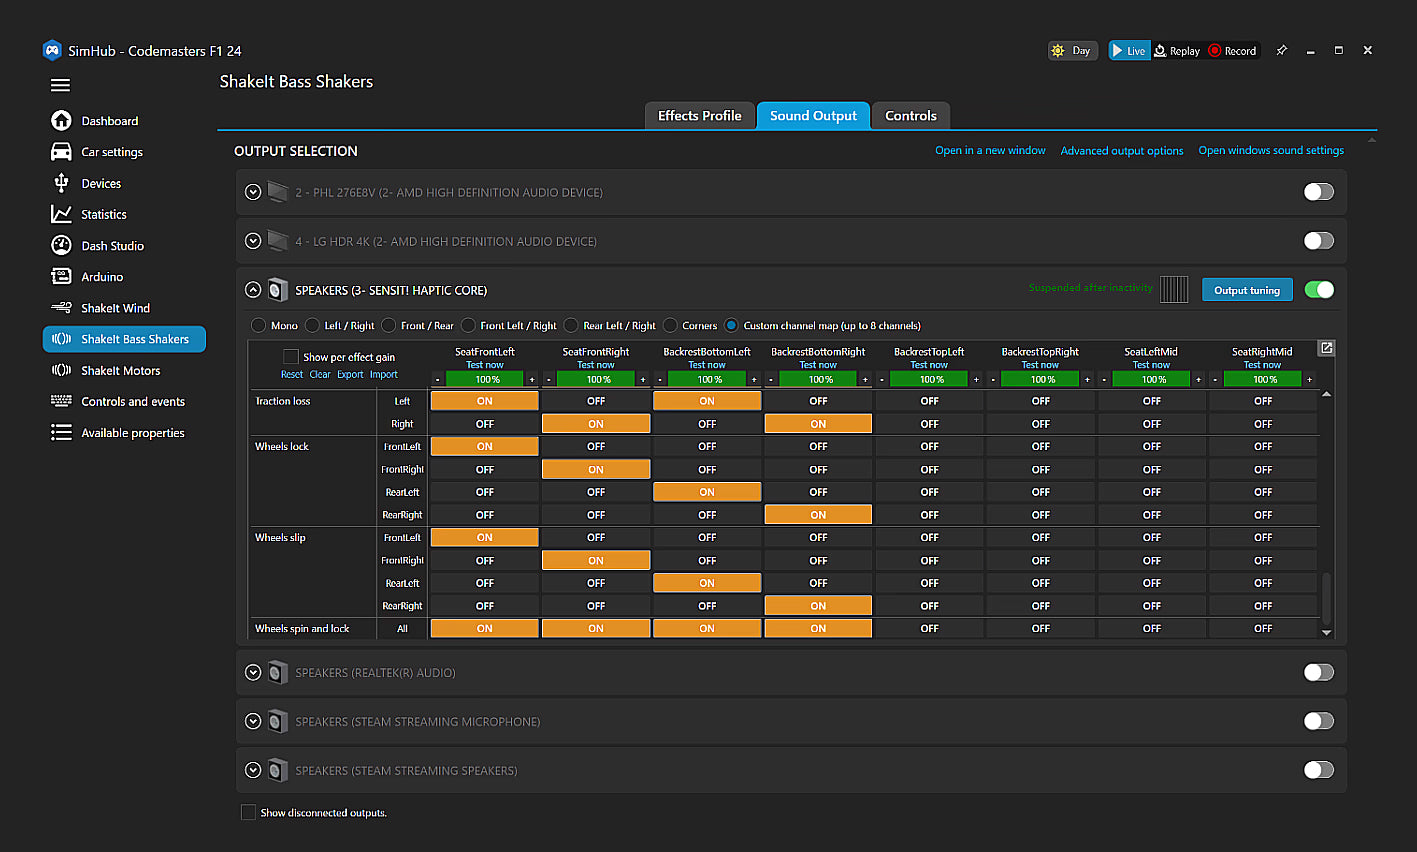Select the Mono radio button
This screenshot has width=1417, height=852.
pyautogui.click(x=259, y=325)
